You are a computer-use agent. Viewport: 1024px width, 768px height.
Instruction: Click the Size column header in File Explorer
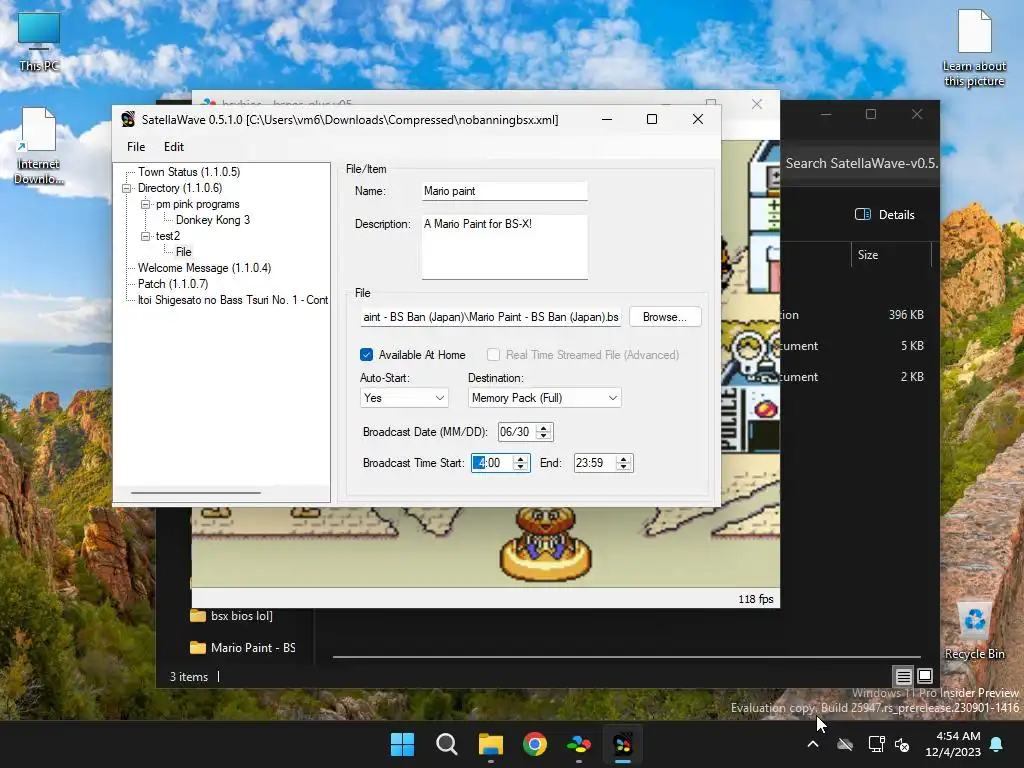point(868,255)
